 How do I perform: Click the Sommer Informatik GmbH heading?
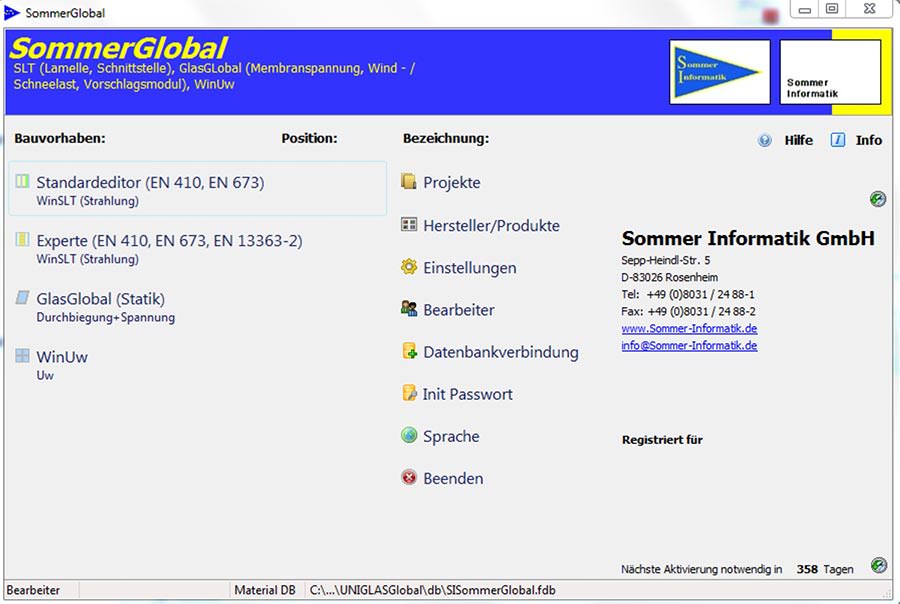pos(748,238)
